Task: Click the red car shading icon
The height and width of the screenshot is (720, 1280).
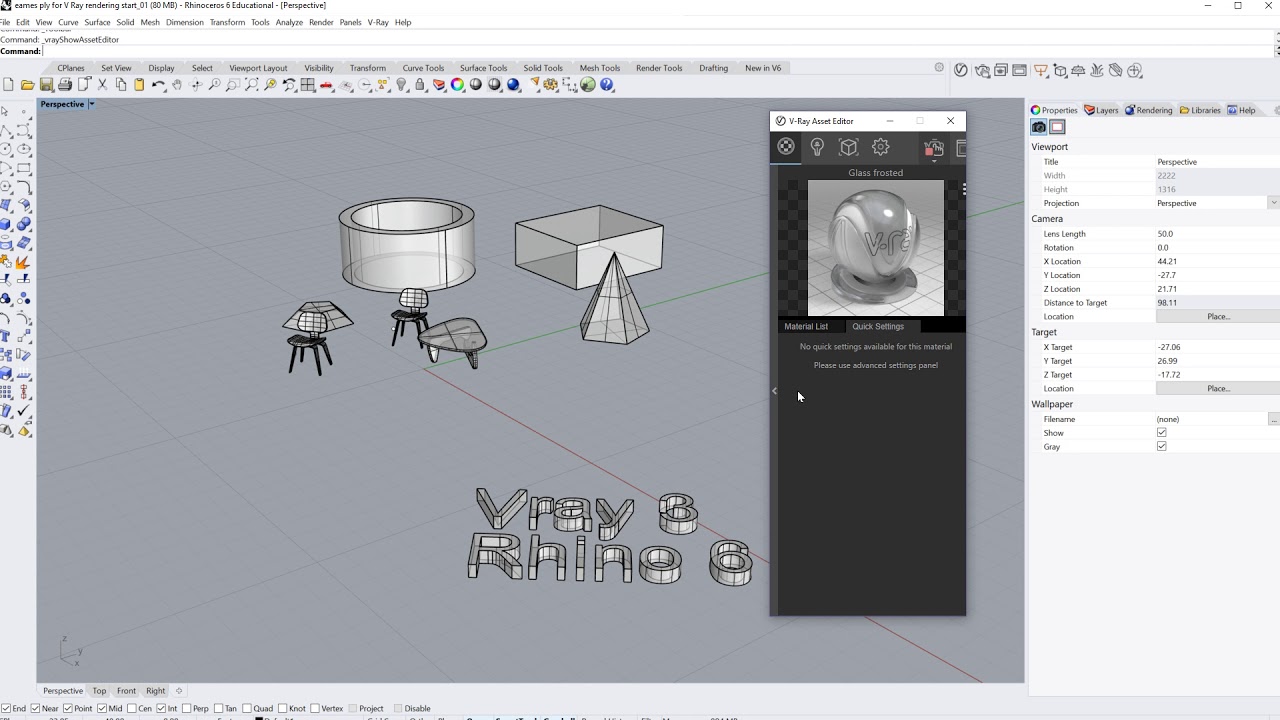Action: (327, 85)
